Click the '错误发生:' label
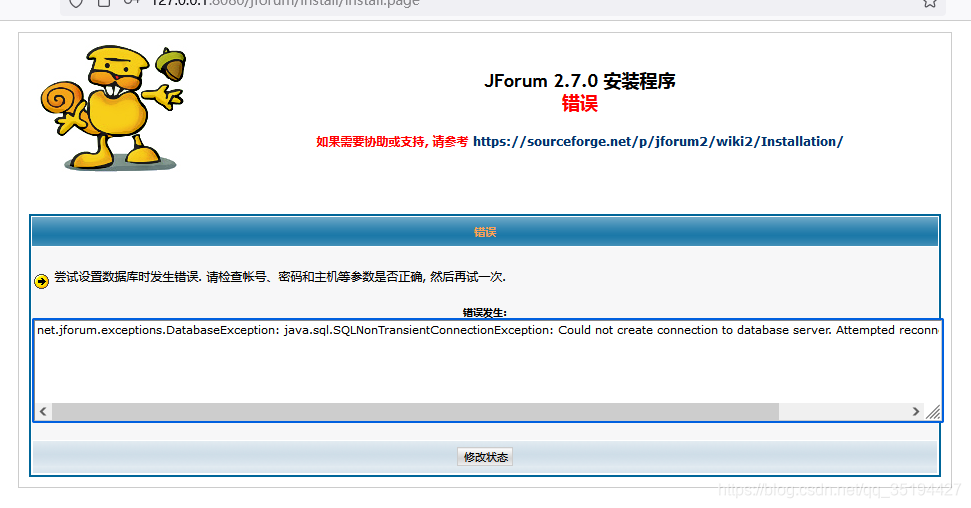 (x=485, y=312)
